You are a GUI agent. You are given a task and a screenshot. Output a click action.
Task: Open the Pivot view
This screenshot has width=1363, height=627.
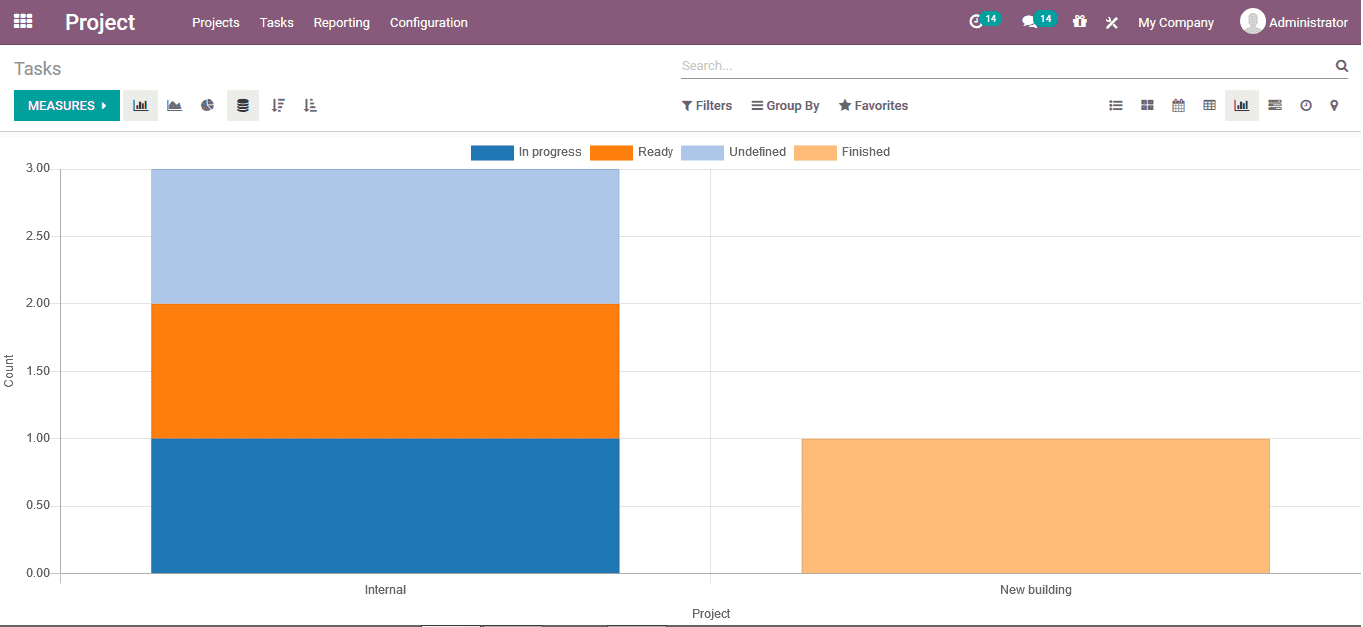click(1210, 105)
